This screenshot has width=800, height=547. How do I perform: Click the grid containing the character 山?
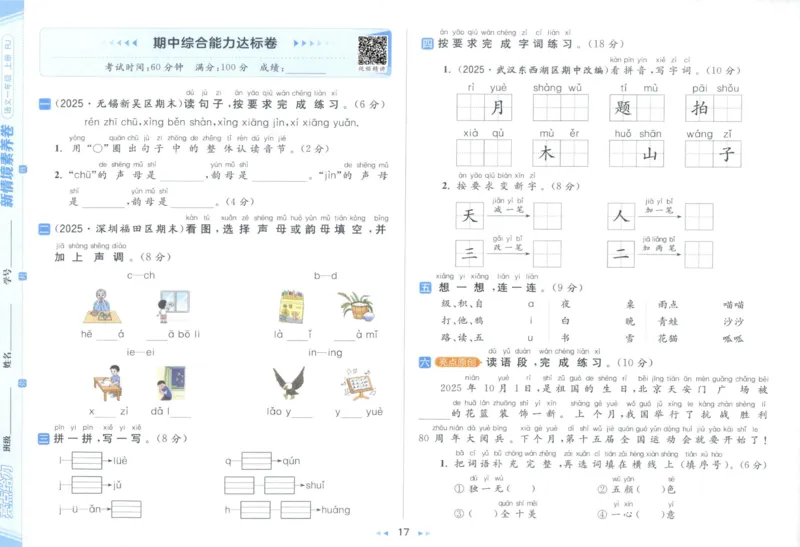coord(637,153)
